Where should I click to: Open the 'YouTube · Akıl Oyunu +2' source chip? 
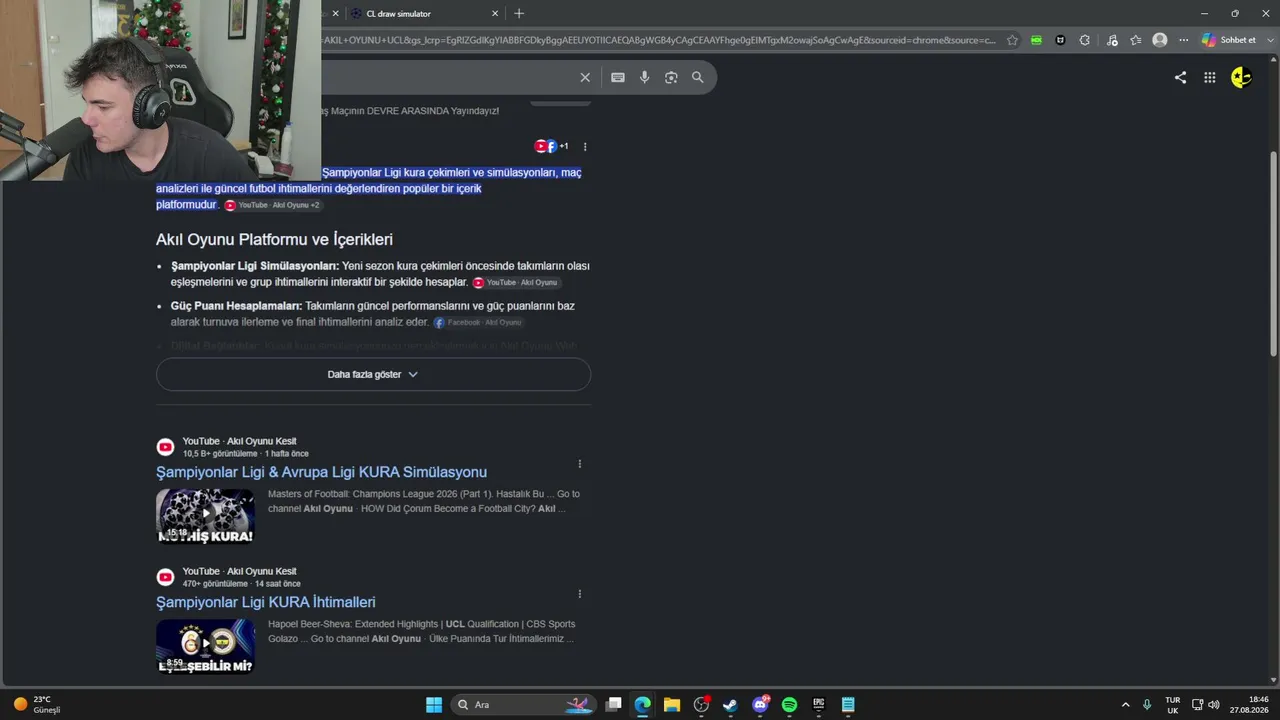(x=272, y=205)
